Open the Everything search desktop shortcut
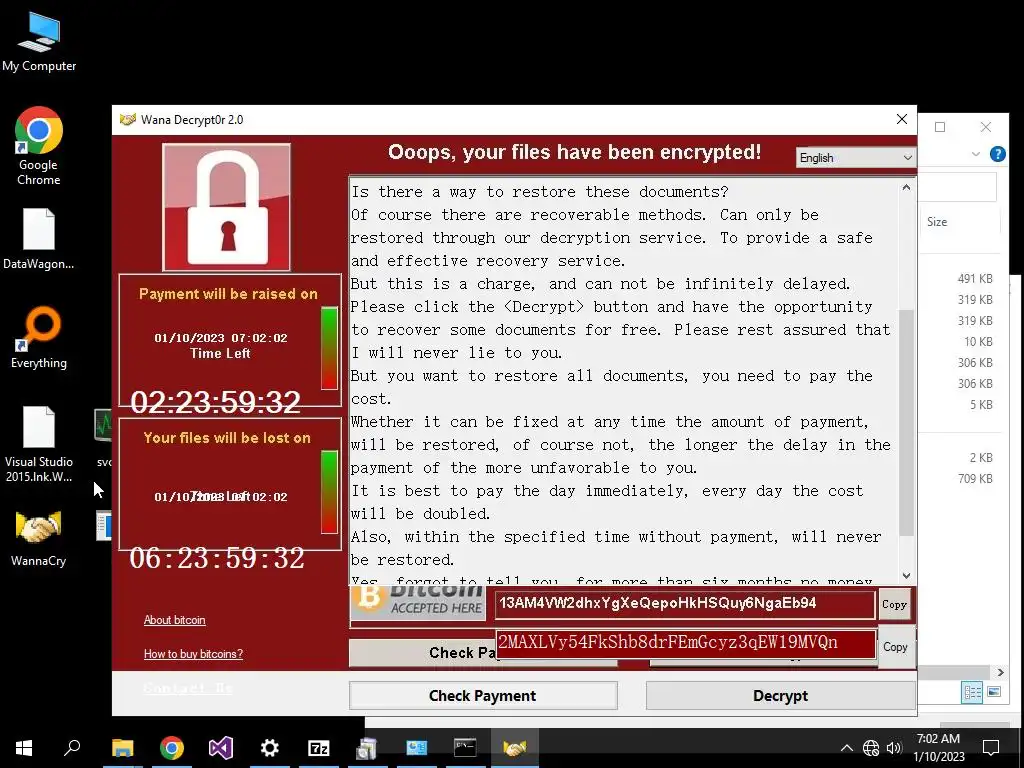Image resolution: width=1024 pixels, height=768 pixels. click(39, 337)
